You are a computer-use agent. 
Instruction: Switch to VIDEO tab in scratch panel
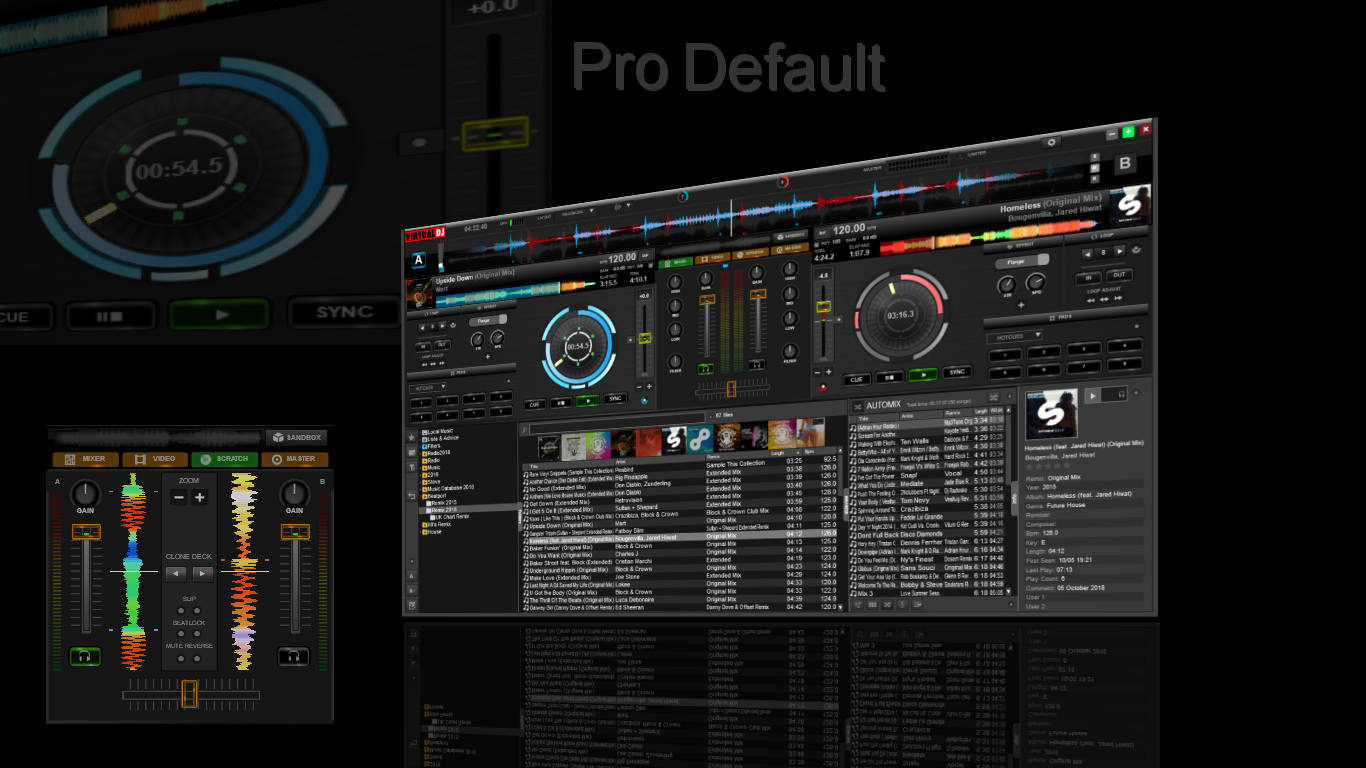click(155, 459)
